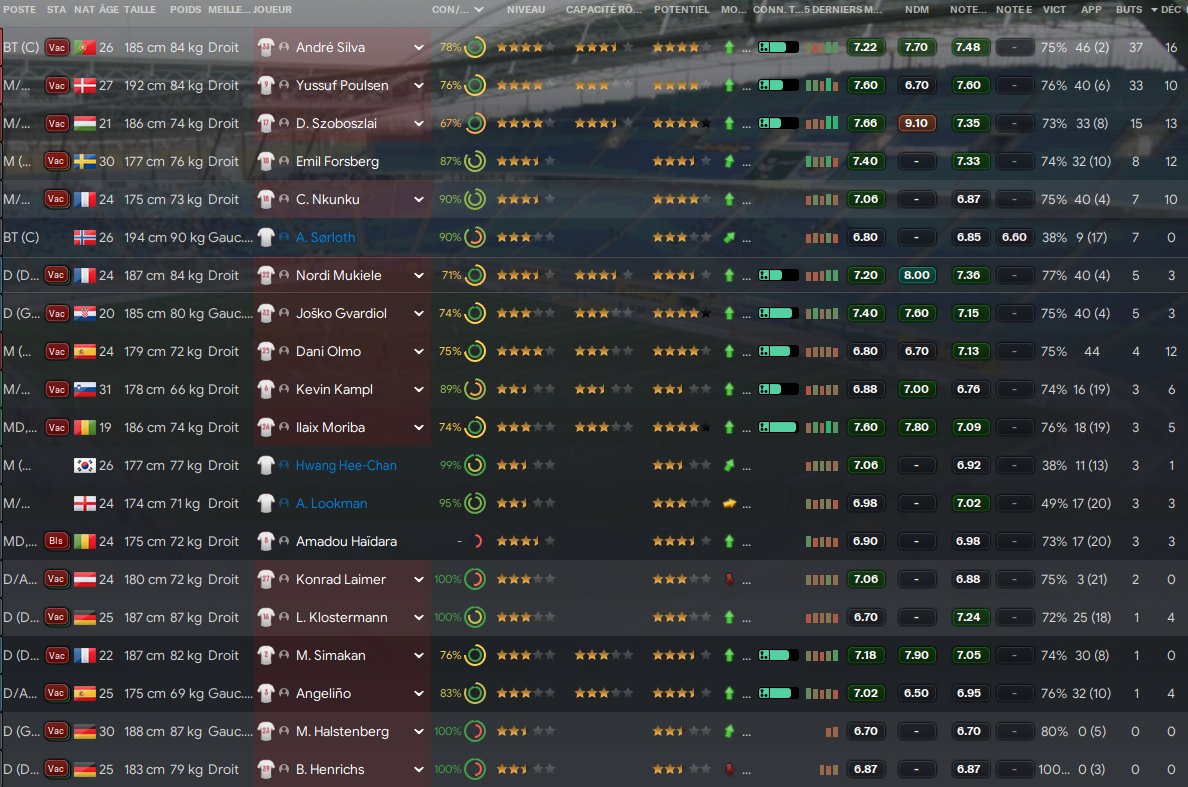1188x787 pixels.
Task: Click the 8.00 rating for Nordi Mukiele
Action: point(917,276)
